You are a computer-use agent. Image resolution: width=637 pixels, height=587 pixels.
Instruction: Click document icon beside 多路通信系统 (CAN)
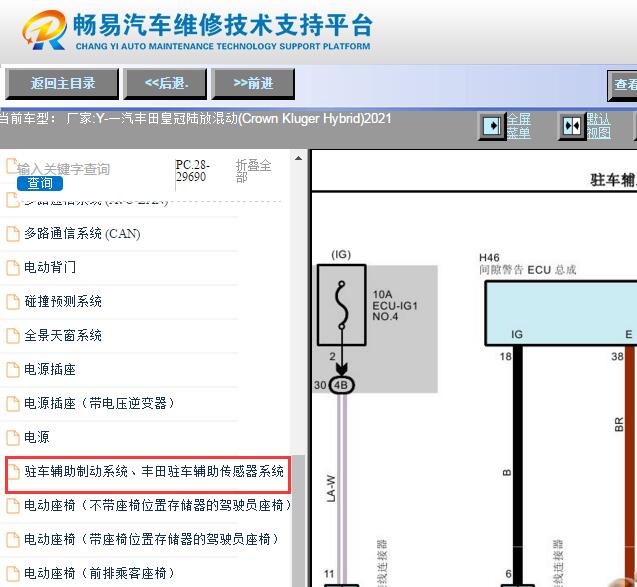pos(13,234)
